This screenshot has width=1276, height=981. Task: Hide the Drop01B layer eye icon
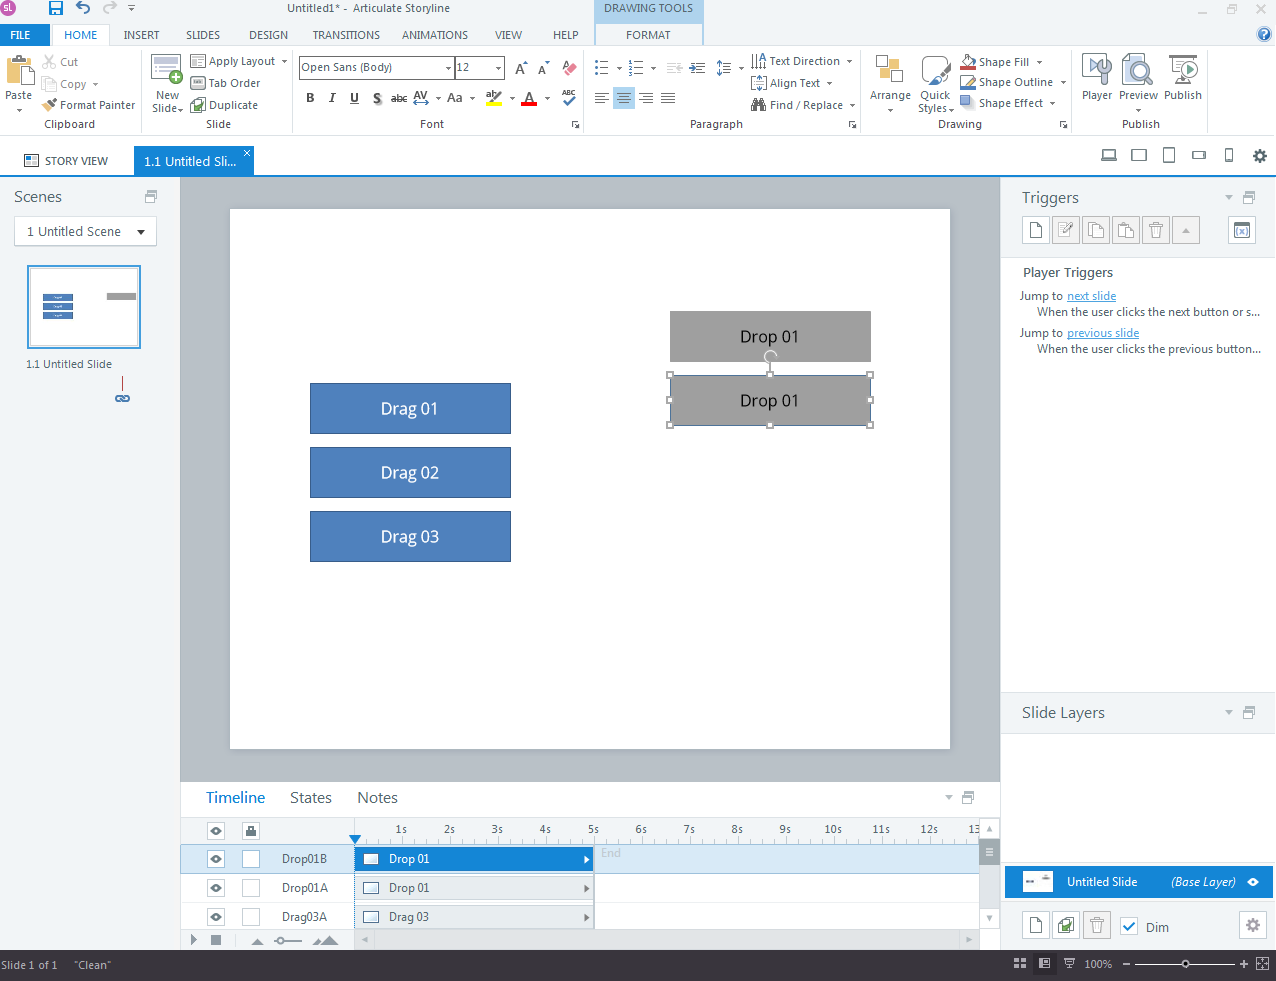click(x=216, y=859)
